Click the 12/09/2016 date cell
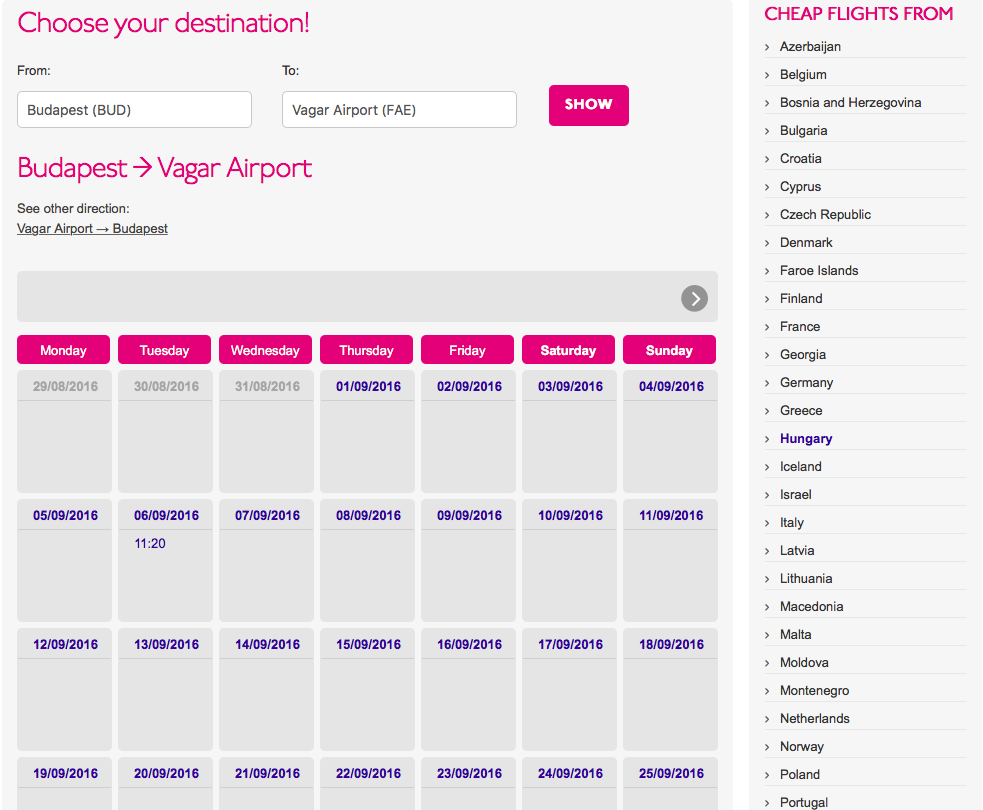This screenshot has width=983, height=810. 65,690
